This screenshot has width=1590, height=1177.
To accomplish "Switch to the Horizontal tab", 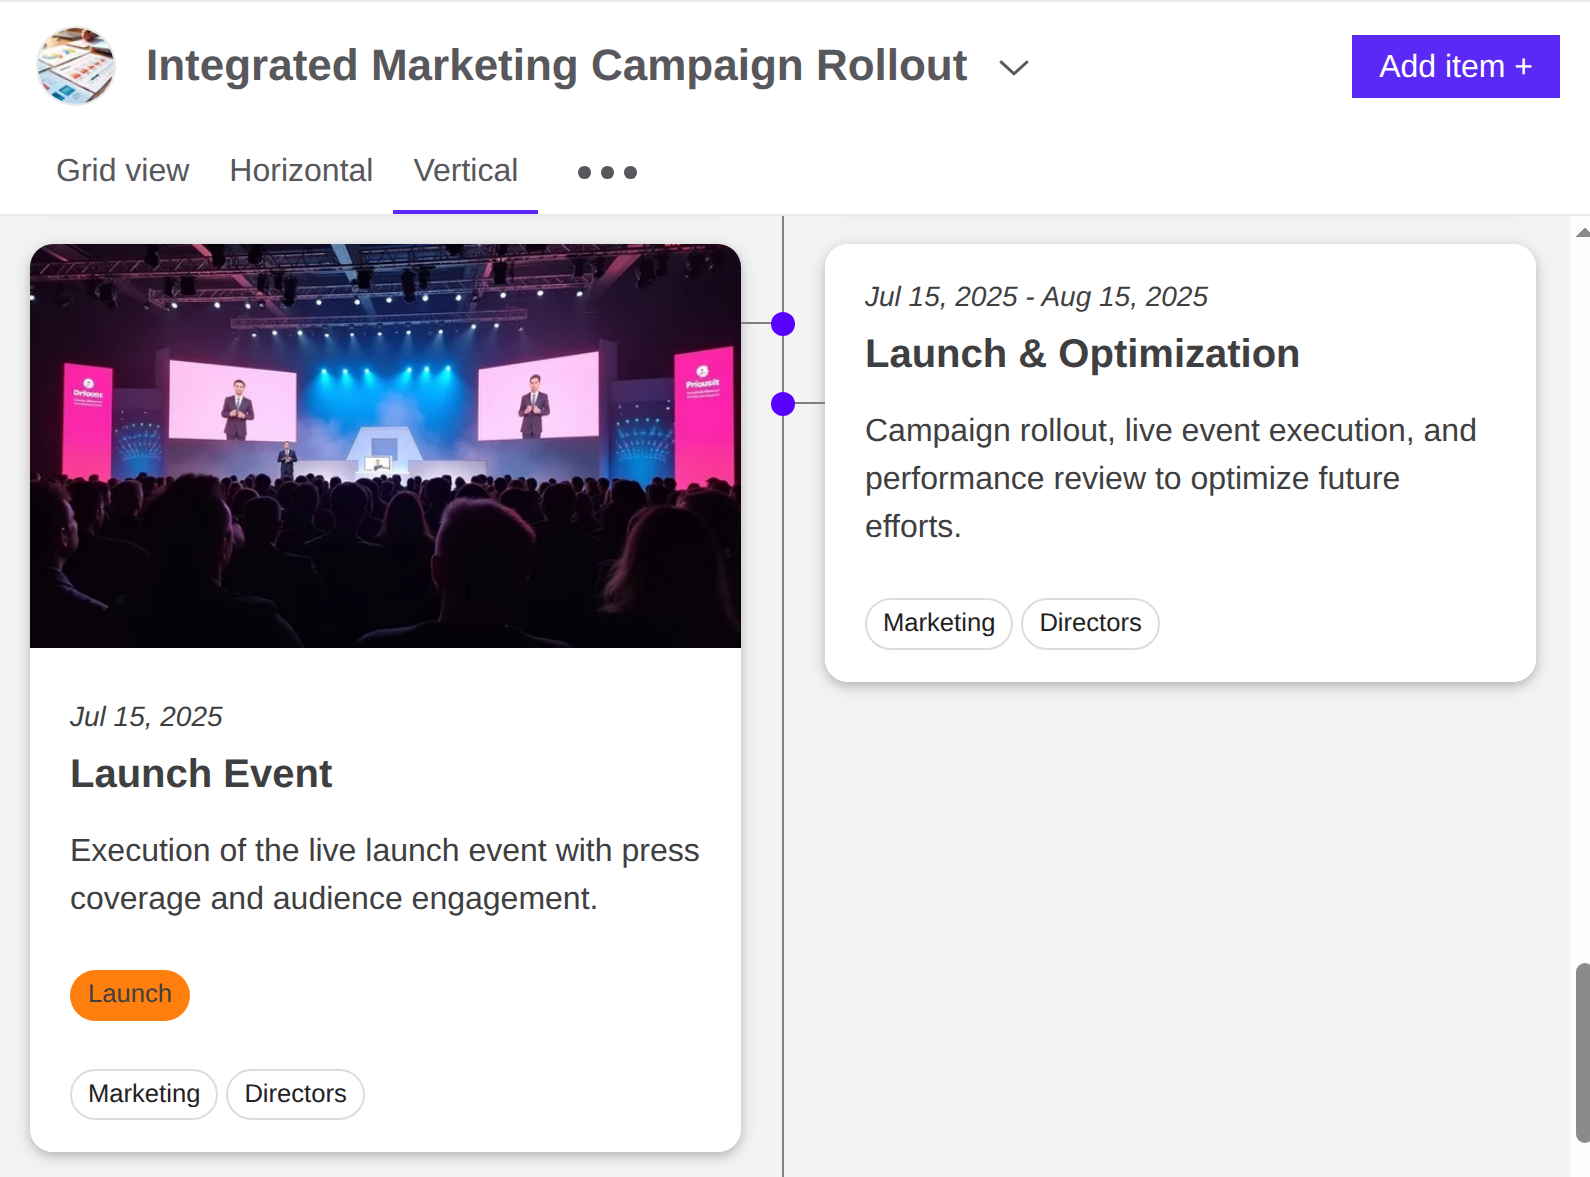I will 301,171.
